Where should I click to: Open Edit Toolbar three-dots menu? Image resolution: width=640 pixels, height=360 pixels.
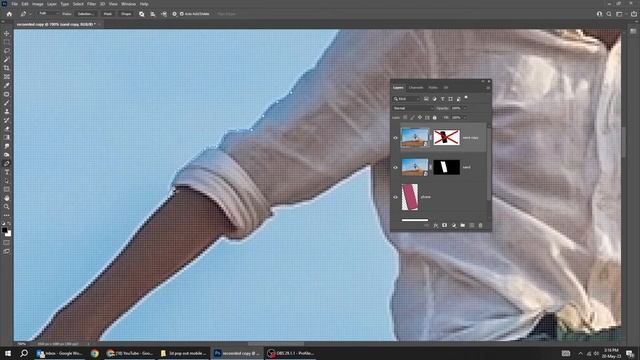coord(7,215)
